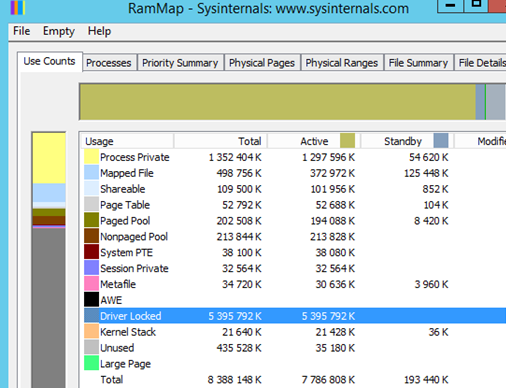Click the pink Metafile color swatch
The image size is (506, 388).
[x=91, y=284]
